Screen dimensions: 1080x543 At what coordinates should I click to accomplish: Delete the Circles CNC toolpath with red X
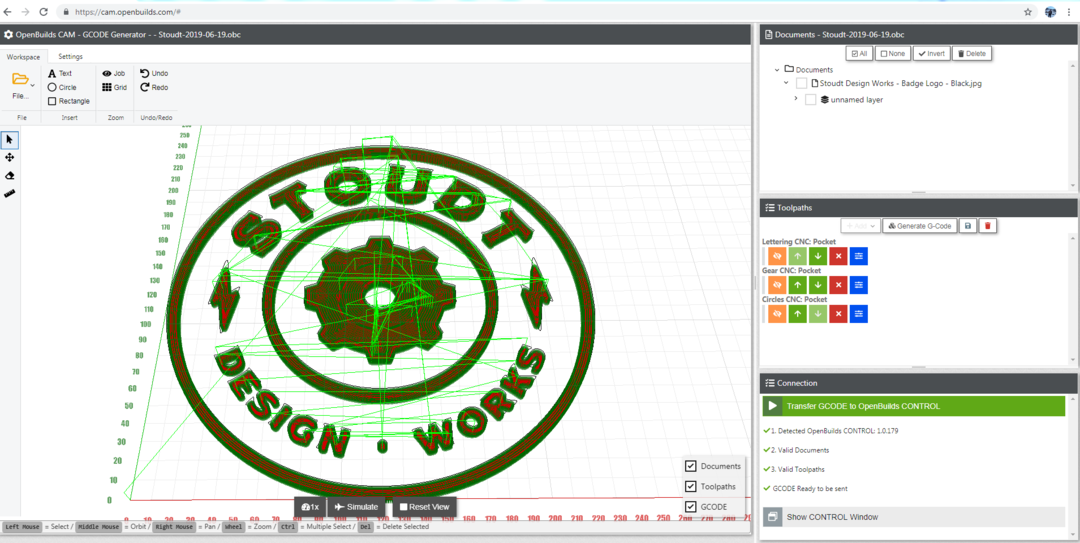click(x=838, y=314)
